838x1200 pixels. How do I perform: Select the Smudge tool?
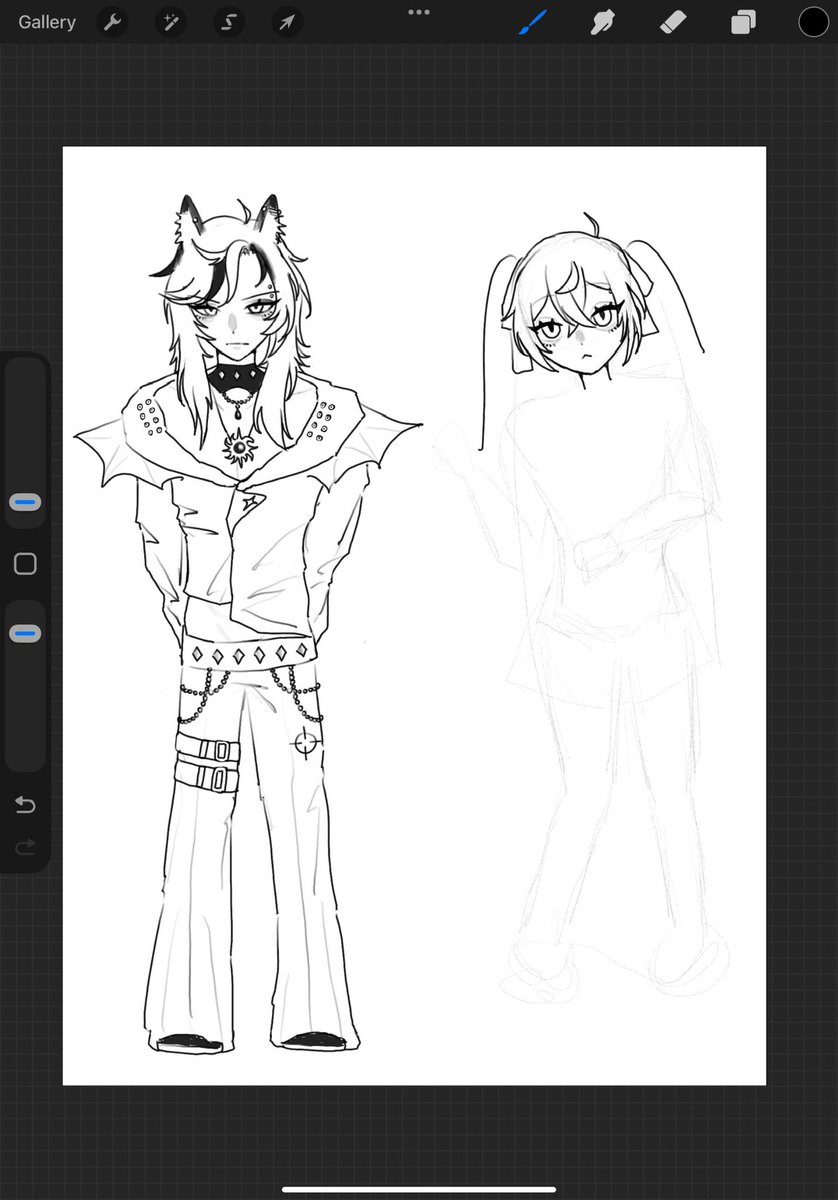click(x=603, y=22)
